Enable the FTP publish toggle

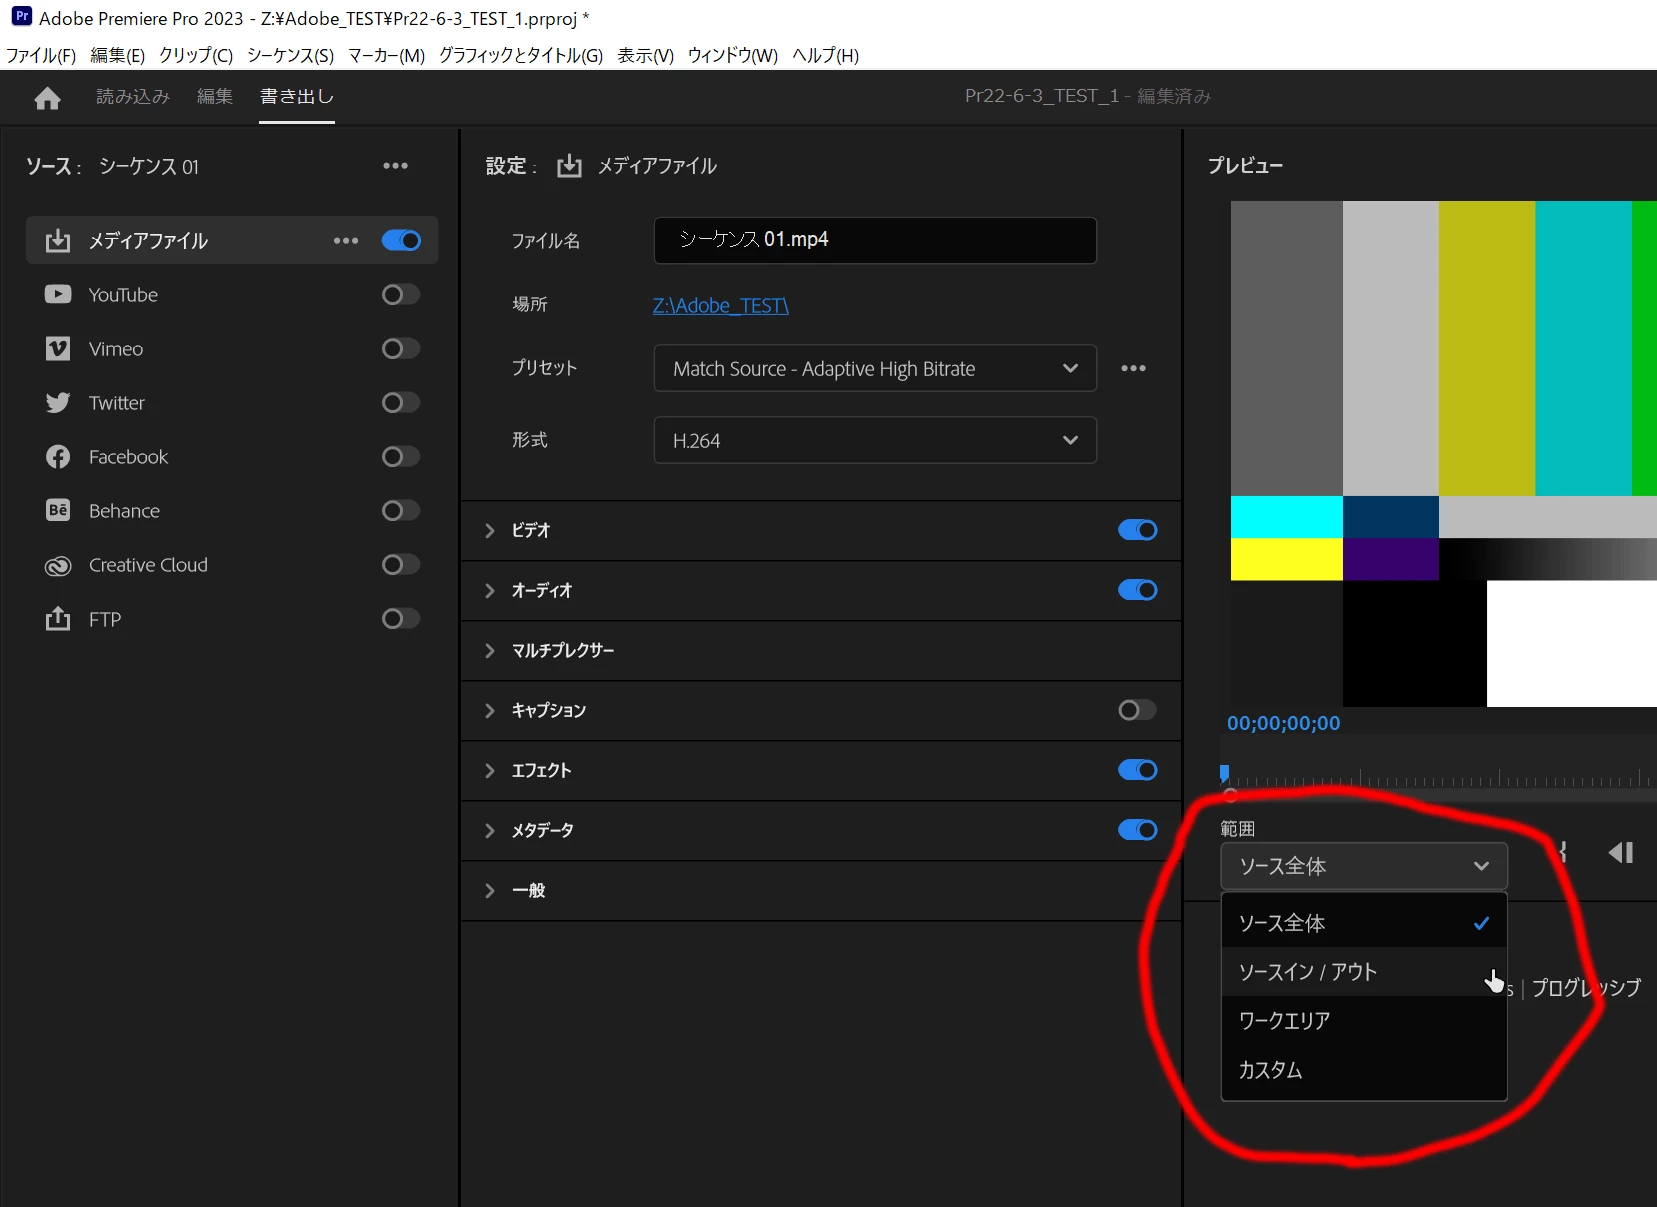coord(401,619)
